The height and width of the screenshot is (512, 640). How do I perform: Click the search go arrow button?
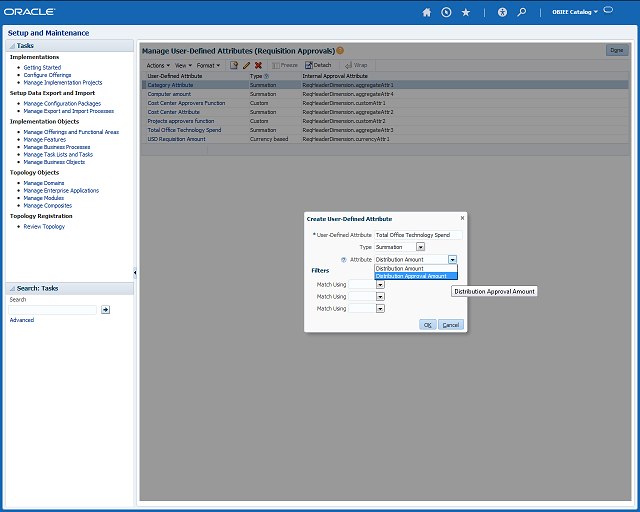click(105, 309)
